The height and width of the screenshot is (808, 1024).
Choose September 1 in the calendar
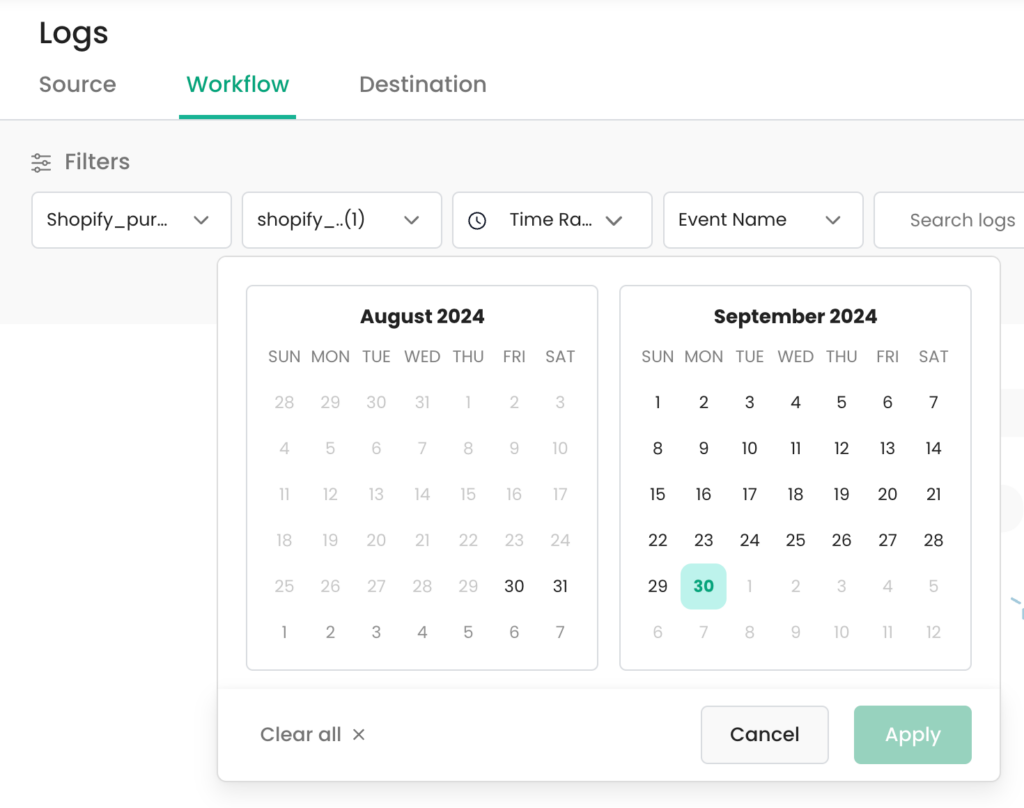click(658, 402)
